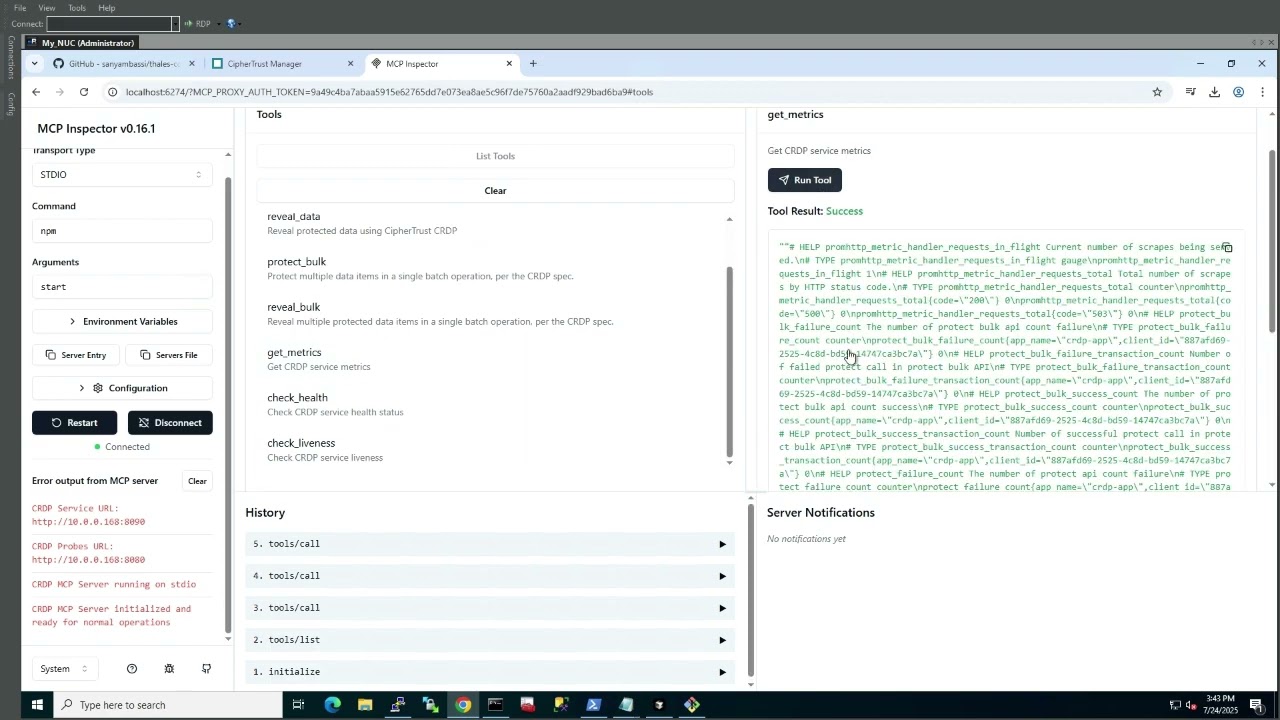Open the Help menu
Image resolution: width=1280 pixels, height=720 pixels.
coord(107,8)
